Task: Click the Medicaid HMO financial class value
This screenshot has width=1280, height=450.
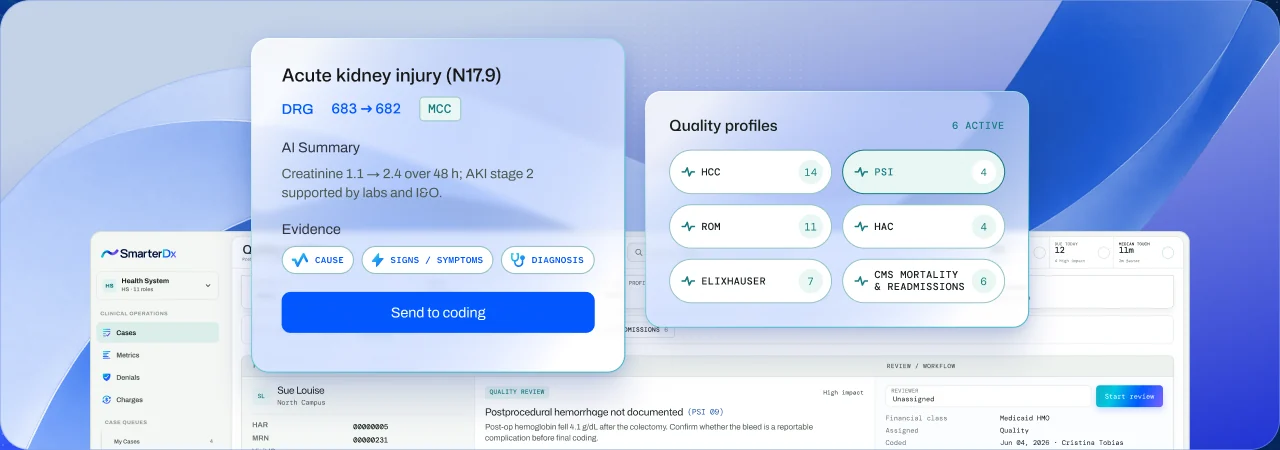Action: (1024, 418)
